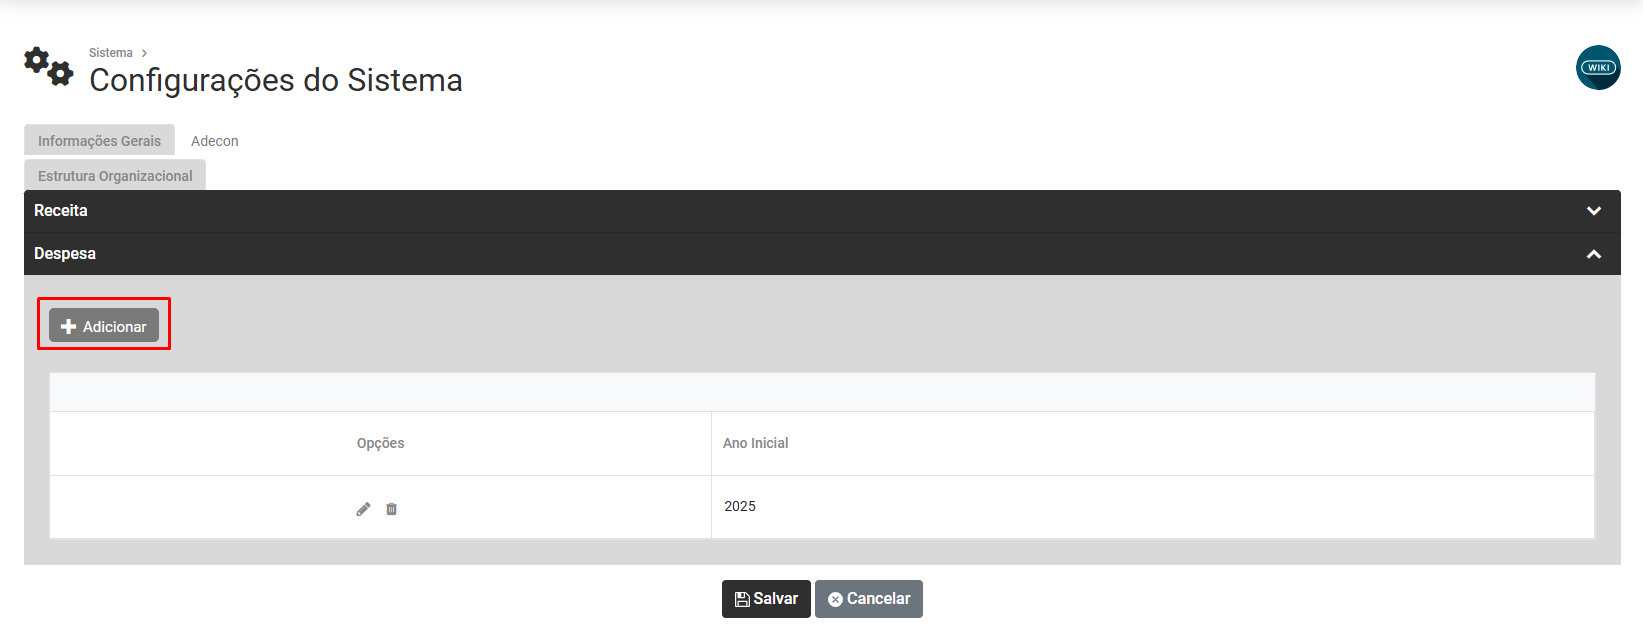1643x633 pixels.
Task: Switch to the Adecon tab
Action: coord(215,141)
